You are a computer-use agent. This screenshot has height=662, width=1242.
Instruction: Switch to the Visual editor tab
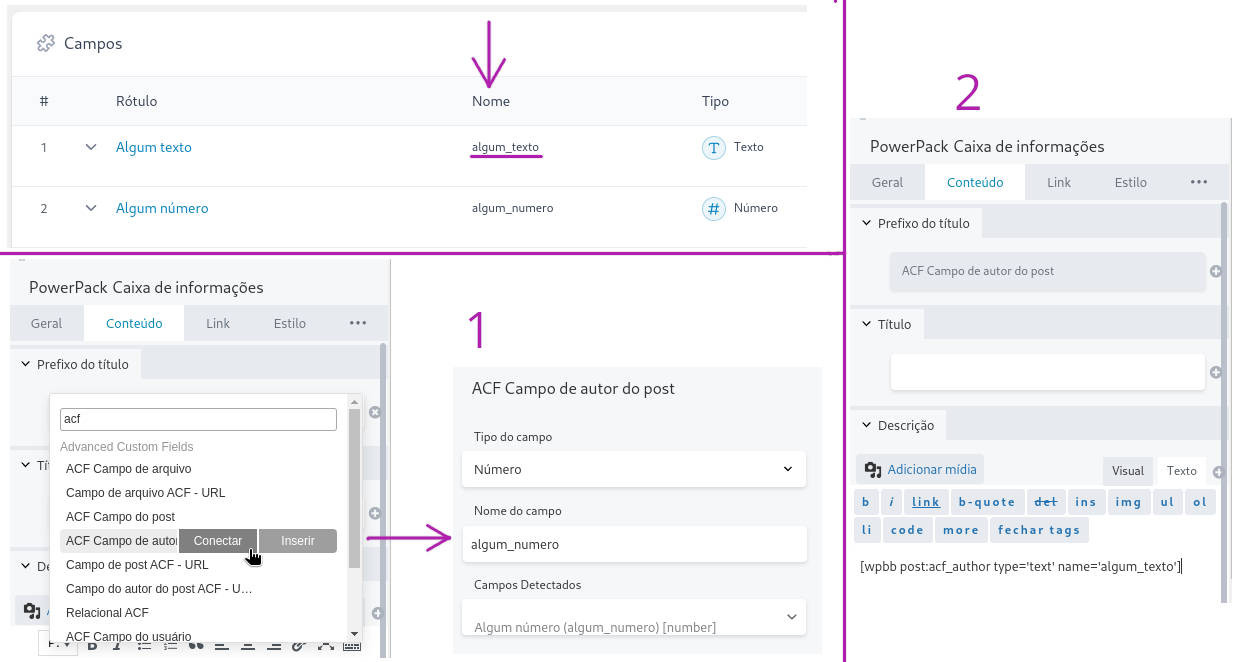[1128, 470]
